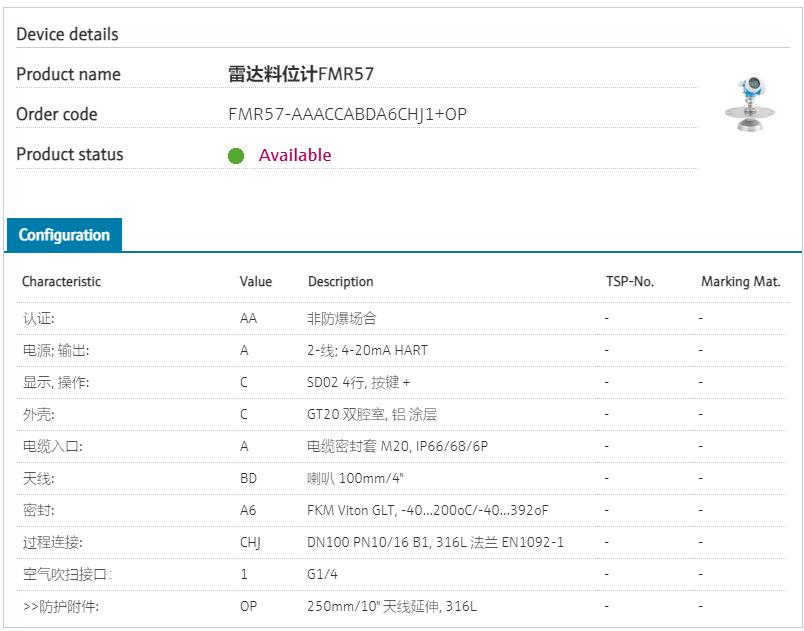Click the Value column header

click(255, 282)
